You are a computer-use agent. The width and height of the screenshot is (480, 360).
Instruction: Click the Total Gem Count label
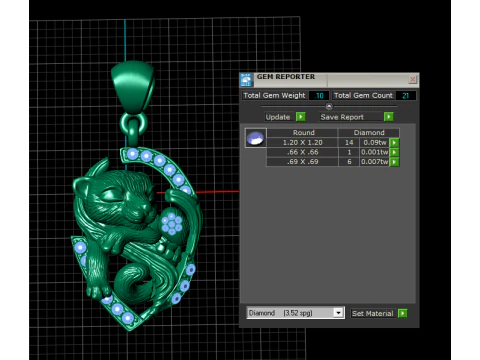click(363, 96)
